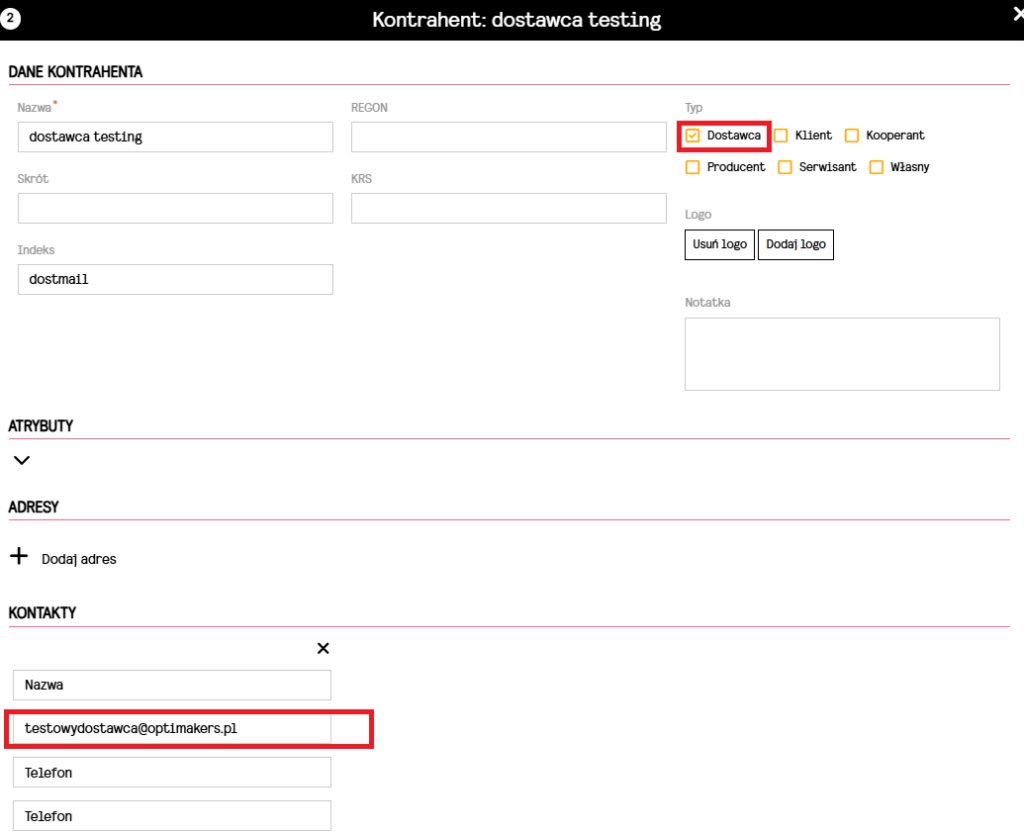Screen dimensions: 1024x832
Task: Click the plus icon beside Dodaj adres
Action: (x=19, y=558)
